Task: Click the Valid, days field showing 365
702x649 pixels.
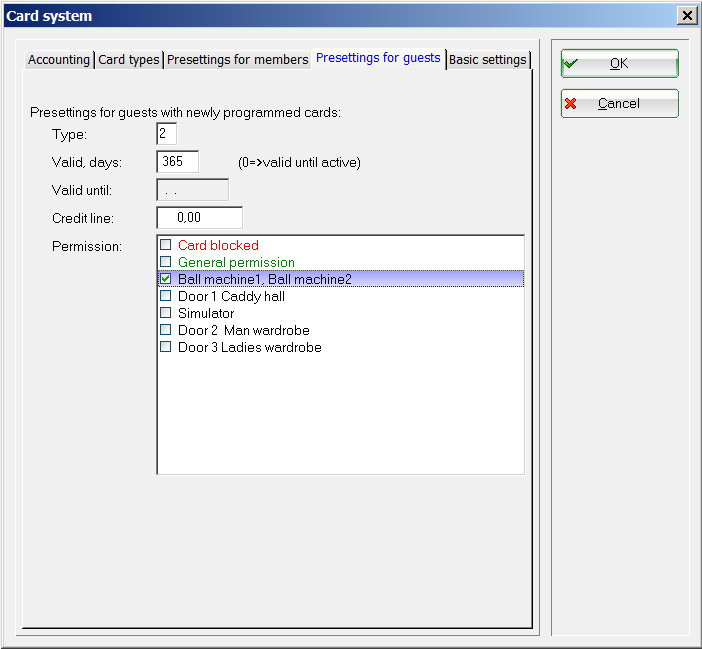Action: click(x=178, y=162)
